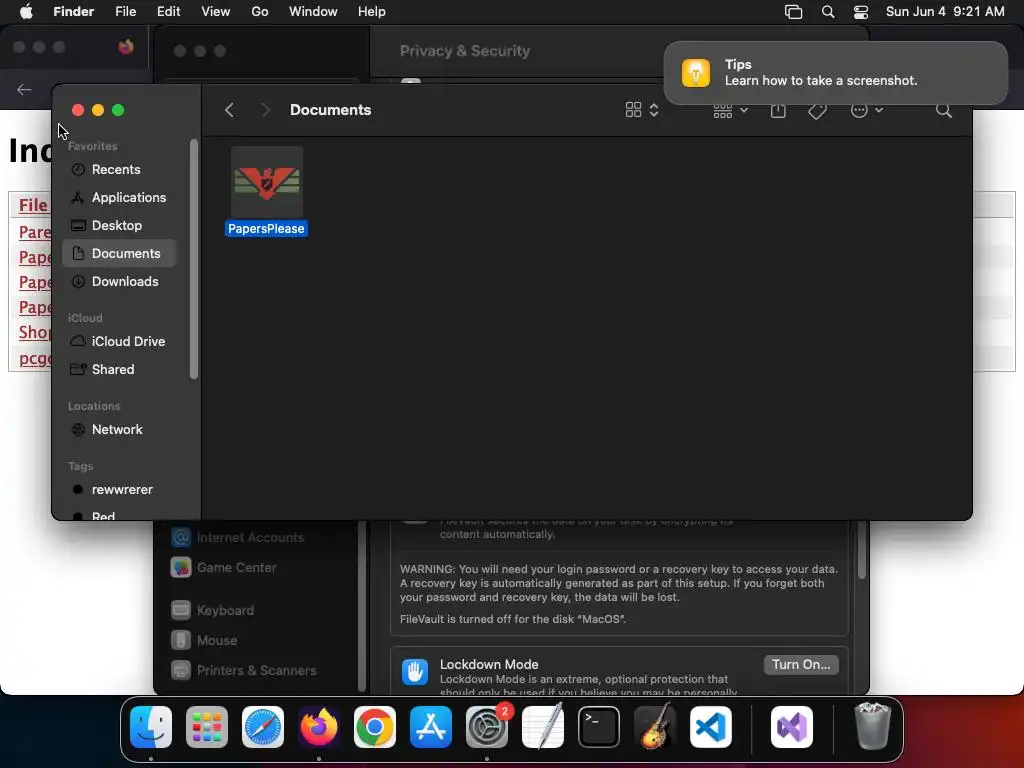Click the menu bar date and time
1024x768 pixels.
945,12
